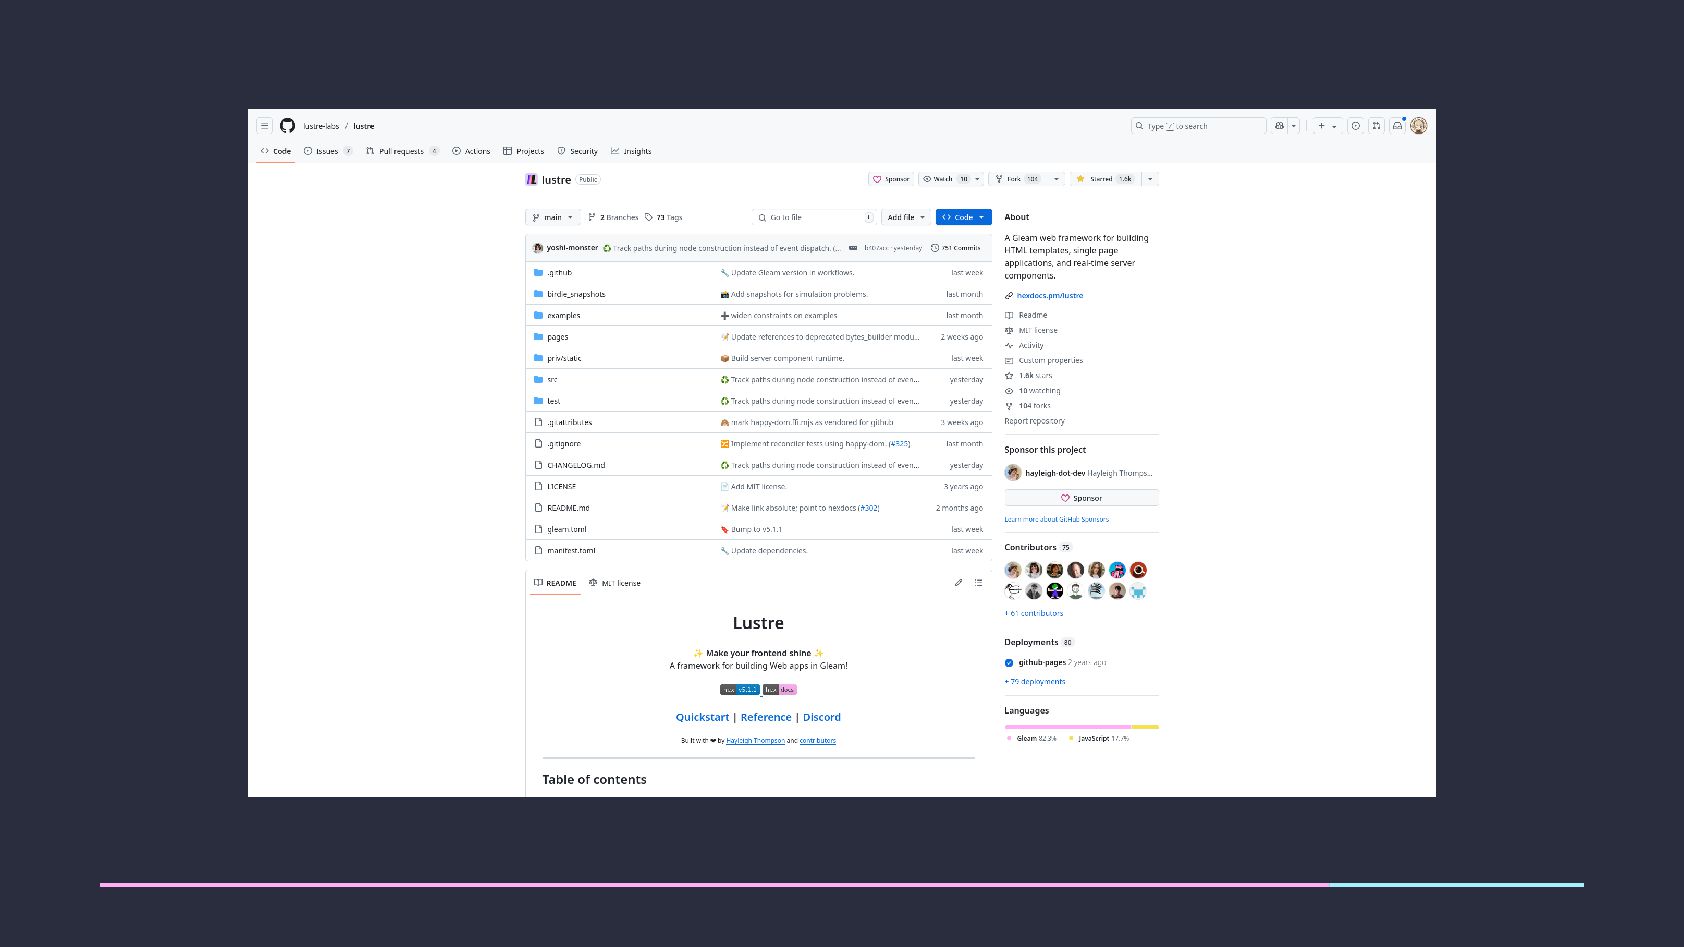Open the 2 Branches link

613,217
